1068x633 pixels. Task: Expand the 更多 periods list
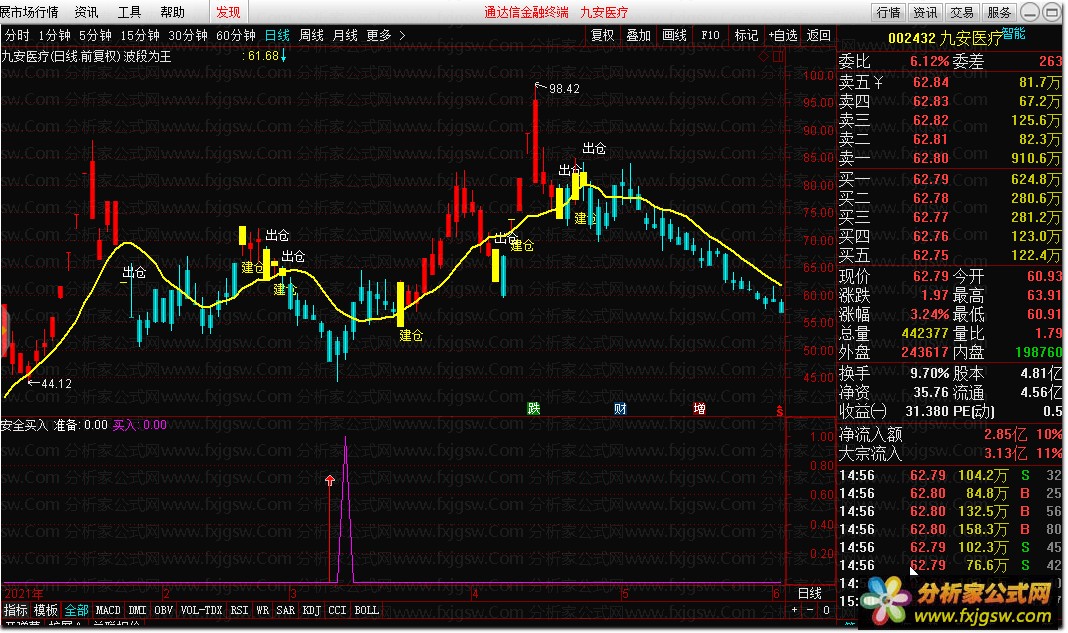[385, 35]
